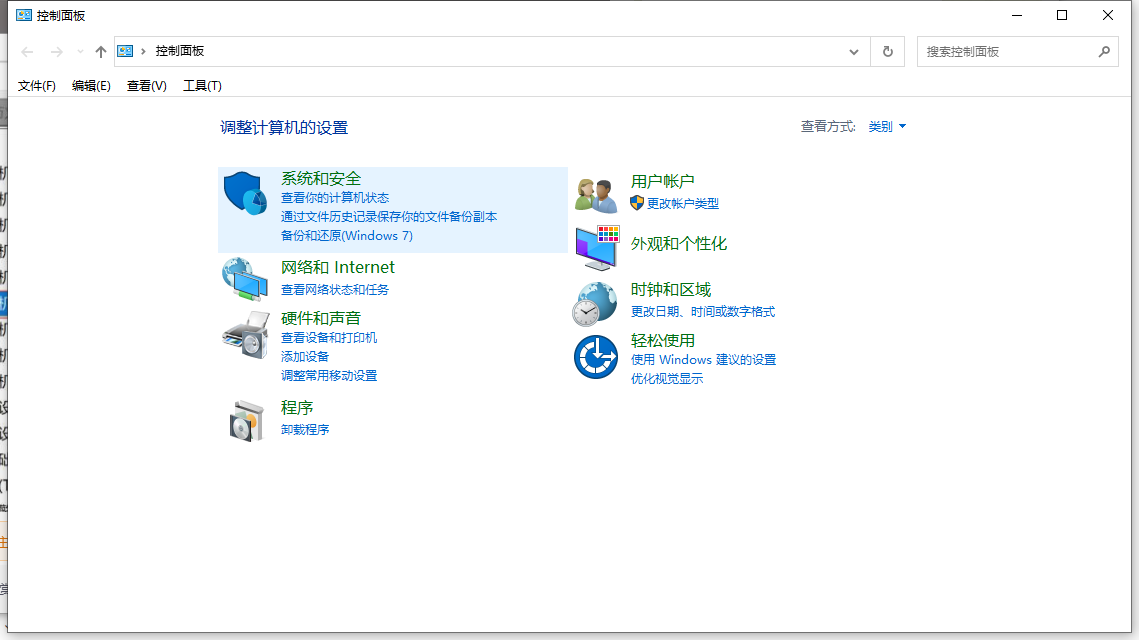Viewport: 1139px width, 640px height.
Task: Click the Network and Internet globe icon
Action: [x=245, y=279]
